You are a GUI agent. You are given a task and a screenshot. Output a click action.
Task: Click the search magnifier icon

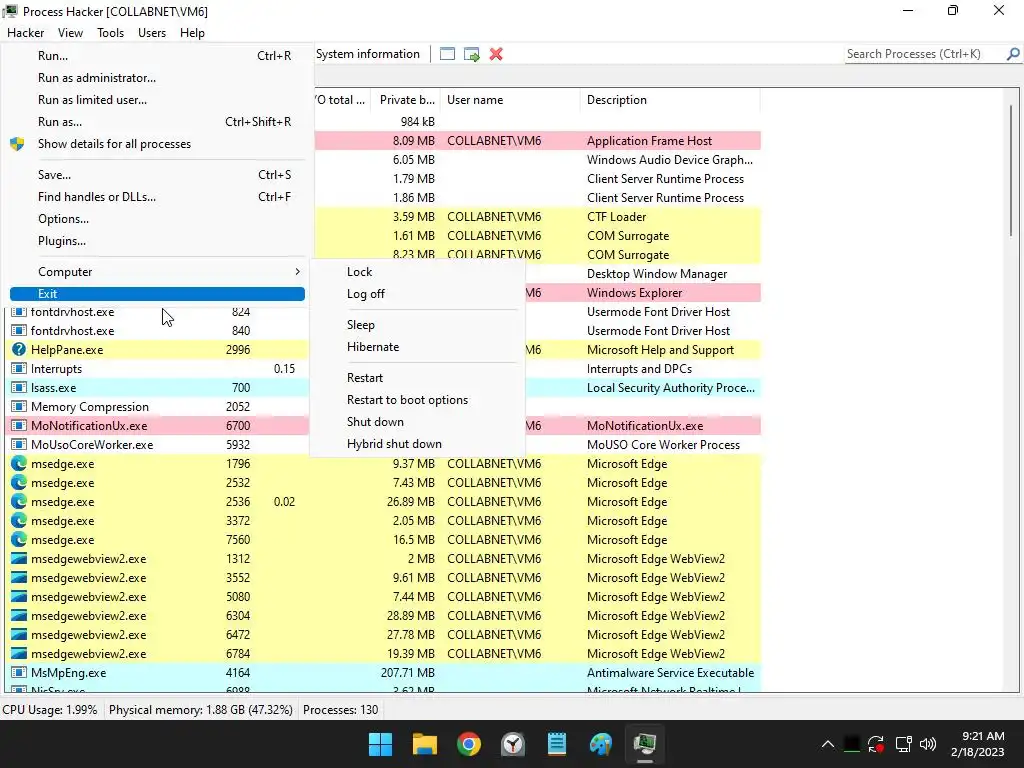pos(1013,54)
